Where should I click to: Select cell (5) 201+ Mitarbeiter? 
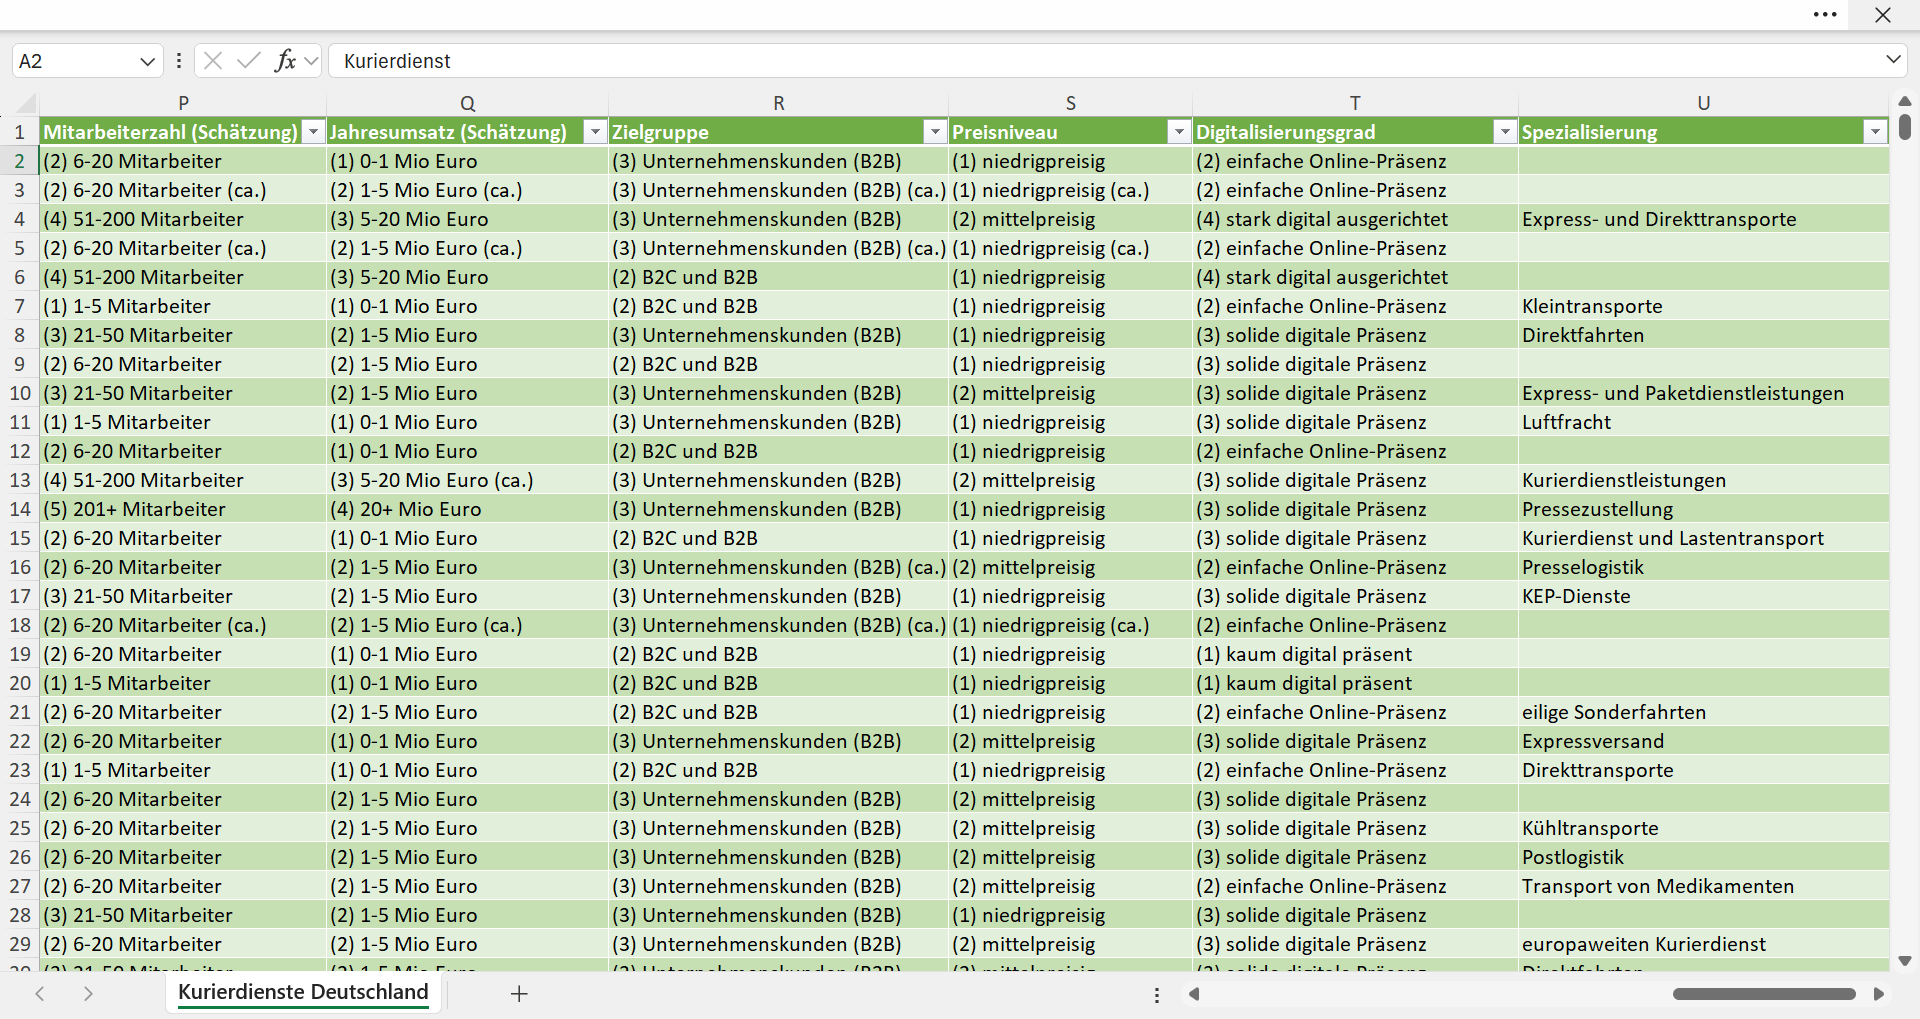click(x=183, y=509)
